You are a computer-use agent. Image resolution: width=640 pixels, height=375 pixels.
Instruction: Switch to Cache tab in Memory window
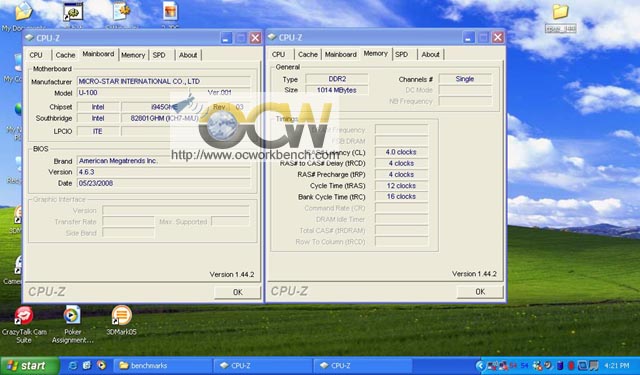point(308,54)
